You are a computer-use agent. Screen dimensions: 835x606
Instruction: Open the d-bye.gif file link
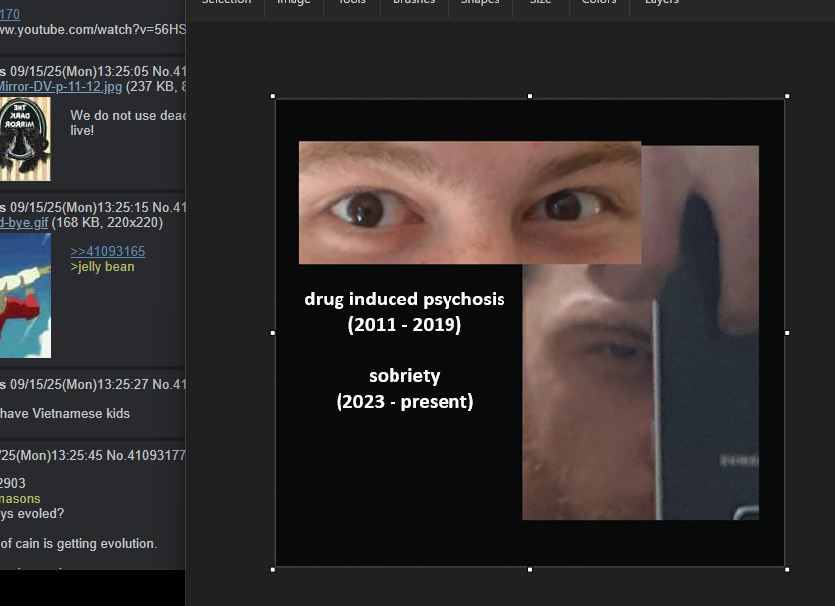point(24,222)
